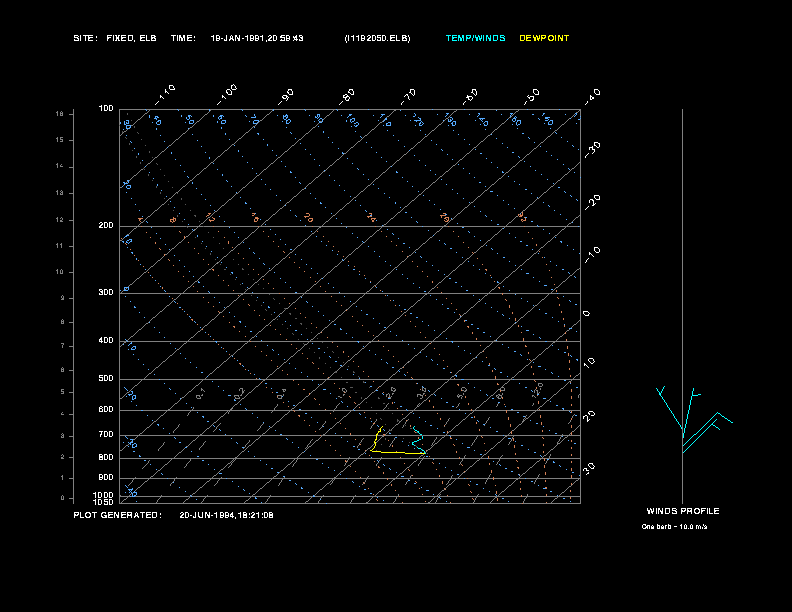The image size is (792, 612).
Task: Click the long double-line wind barb at right
Action: pos(707,432)
